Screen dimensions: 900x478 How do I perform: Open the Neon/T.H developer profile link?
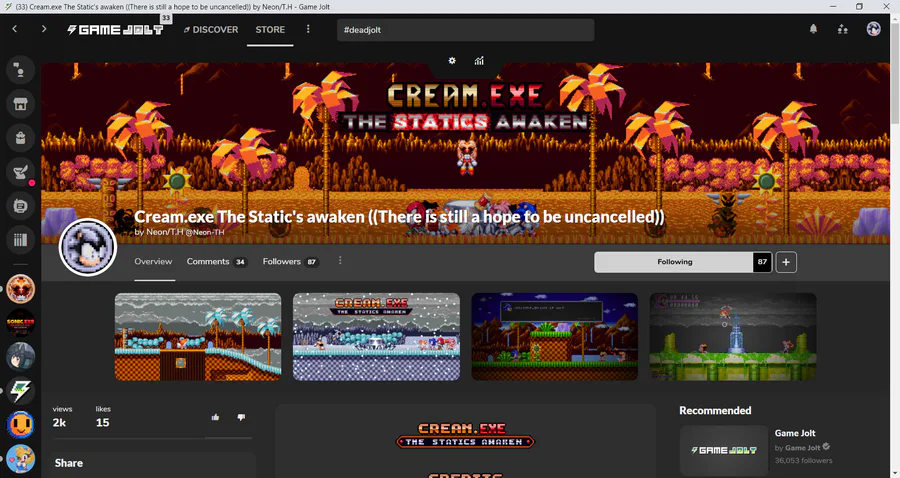point(179,232)
